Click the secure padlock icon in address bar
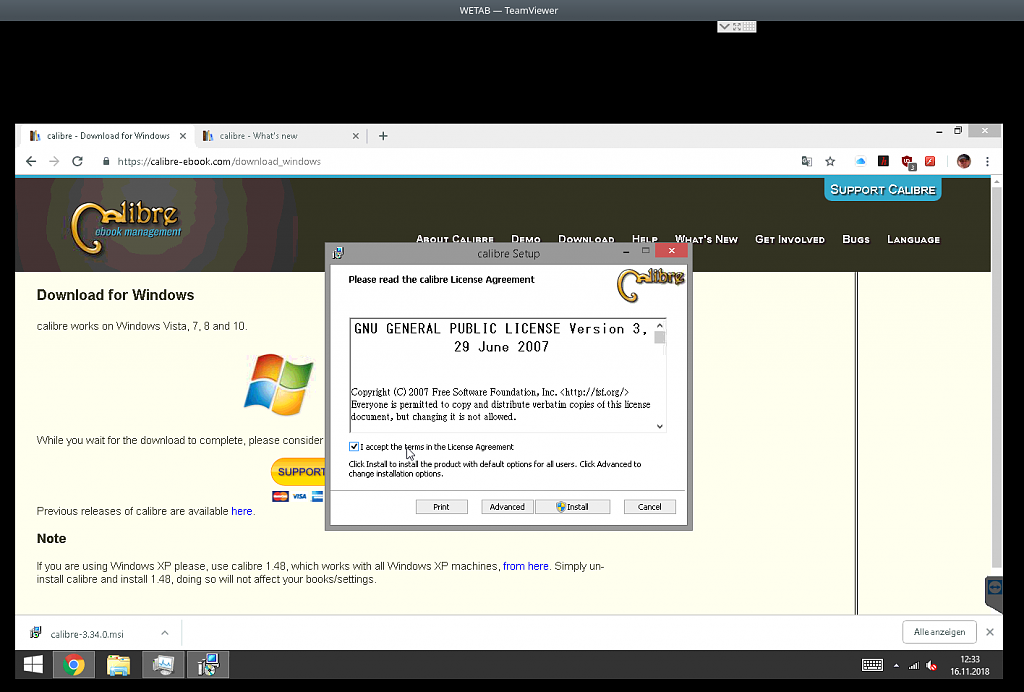The width and height of the screenshot is (1024, 692). click(106, 161)
